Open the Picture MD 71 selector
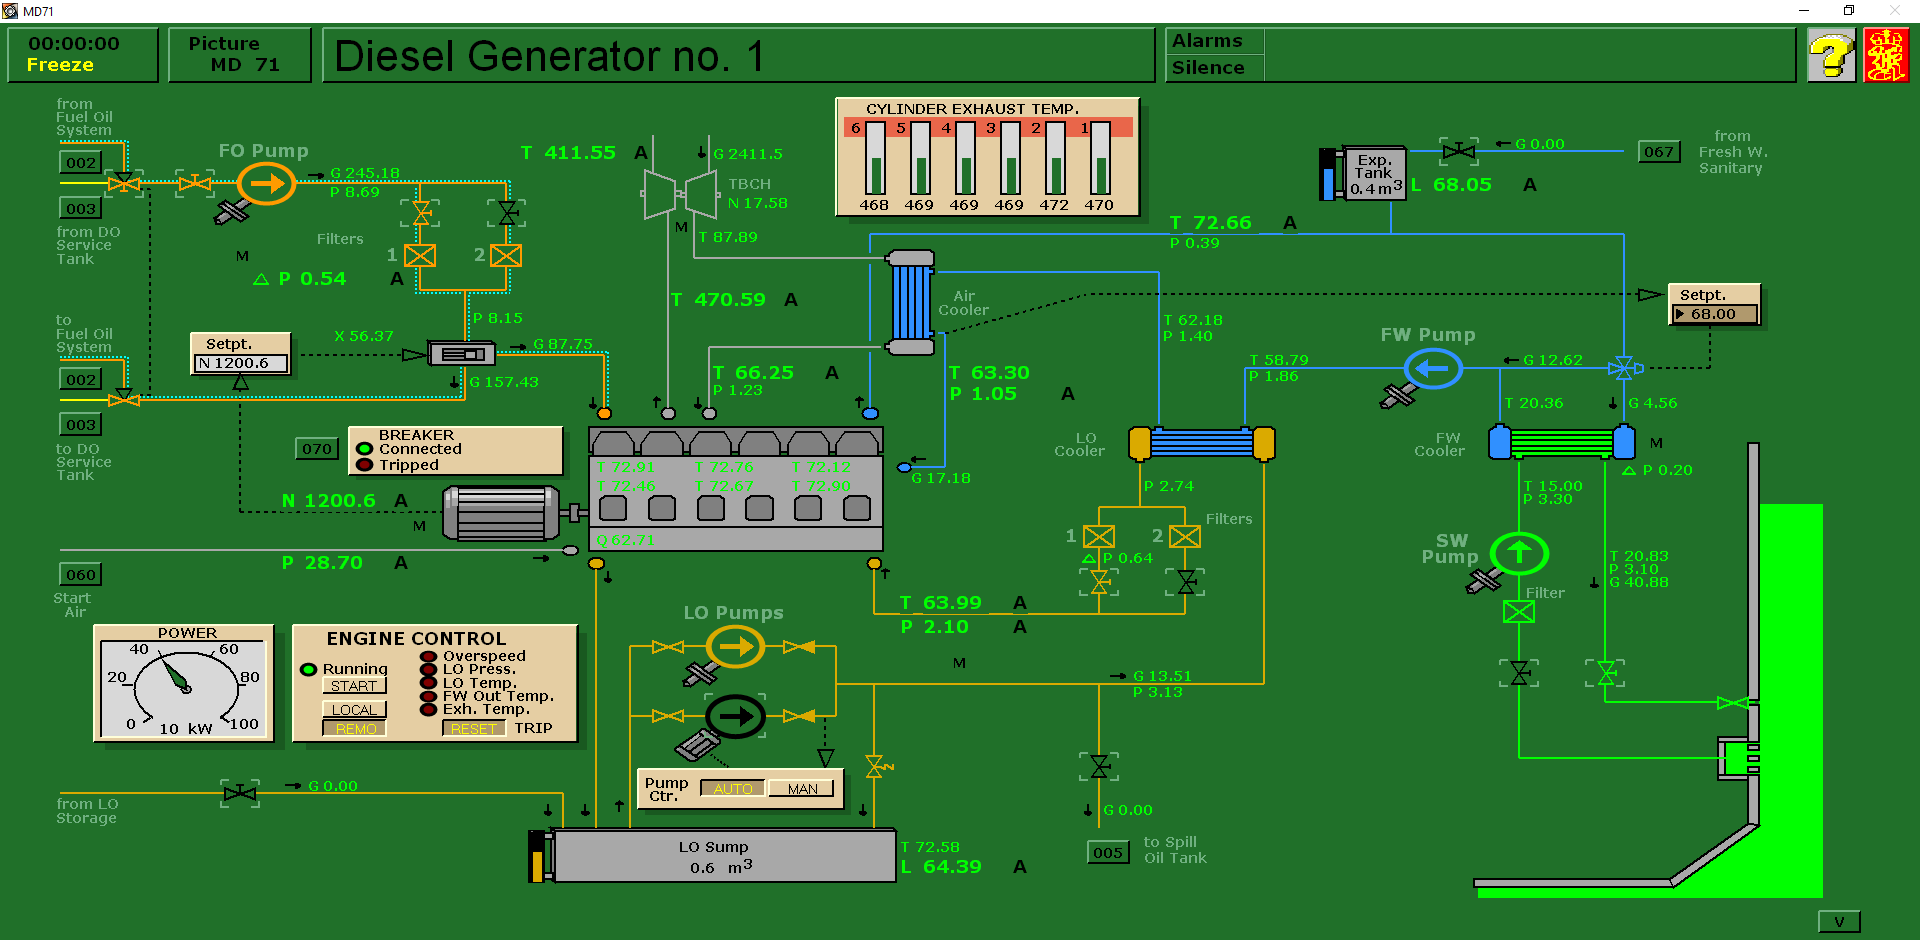Image resolution: width=1920 pixels, height=940 pixels. (240, 55)
